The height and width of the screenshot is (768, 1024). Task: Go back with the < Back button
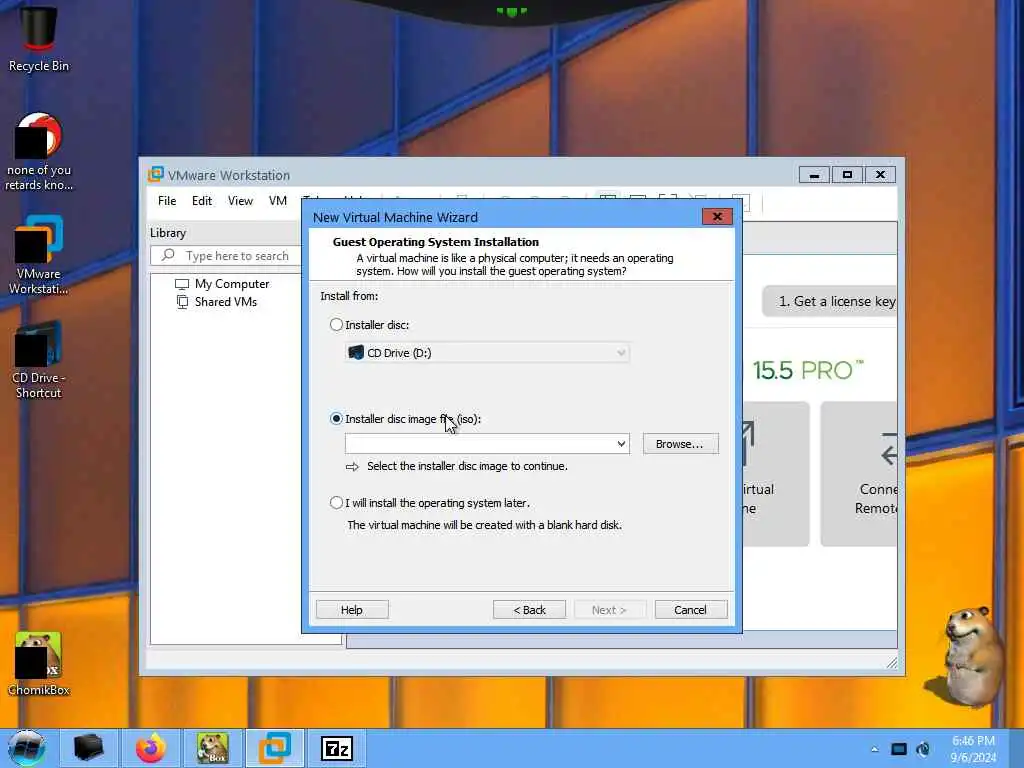[530, 610]
